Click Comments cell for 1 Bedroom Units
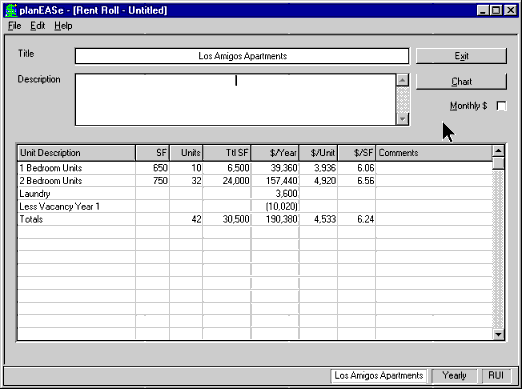 (434, 168)
